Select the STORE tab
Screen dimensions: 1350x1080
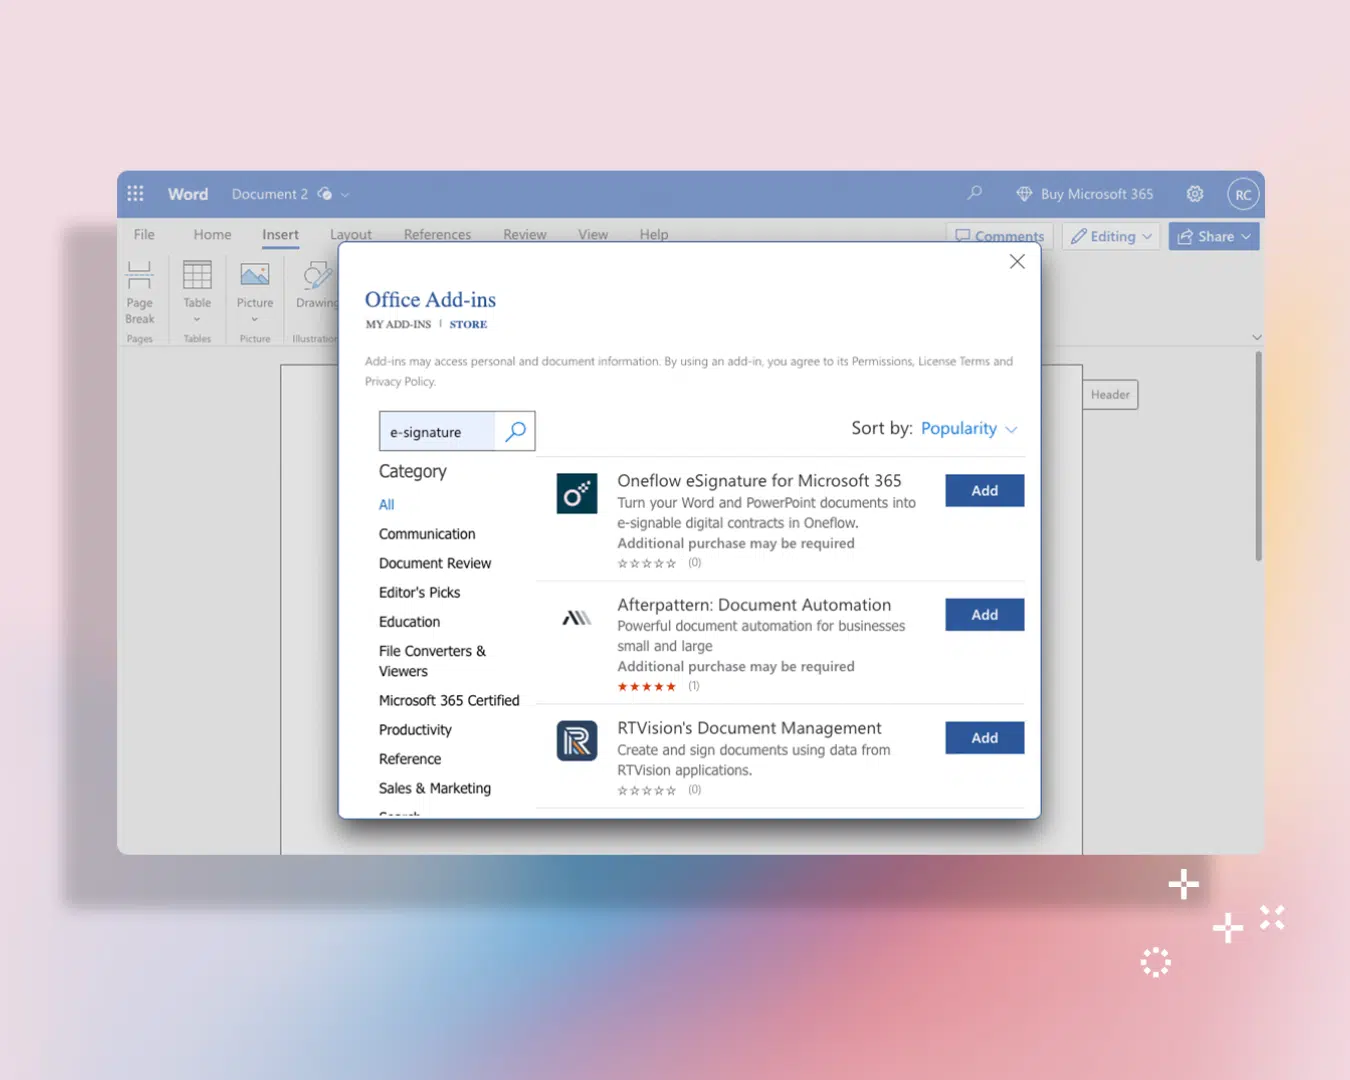click(468, 325)
